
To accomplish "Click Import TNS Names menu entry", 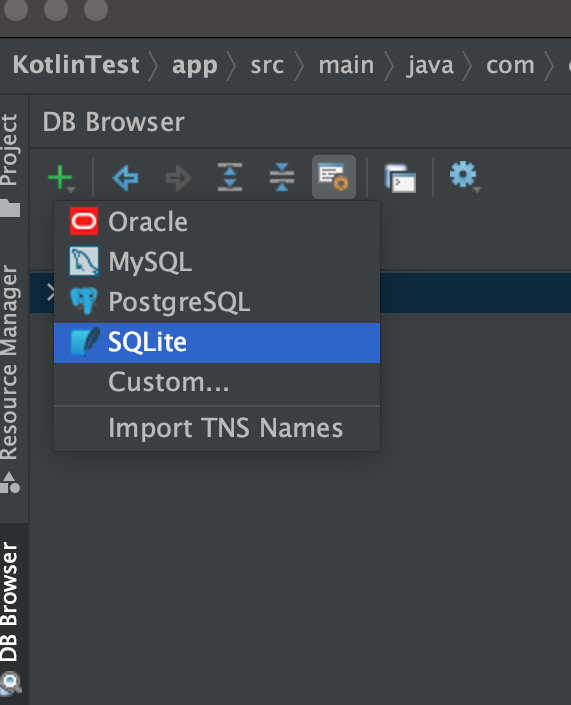I will pos(217,428).
